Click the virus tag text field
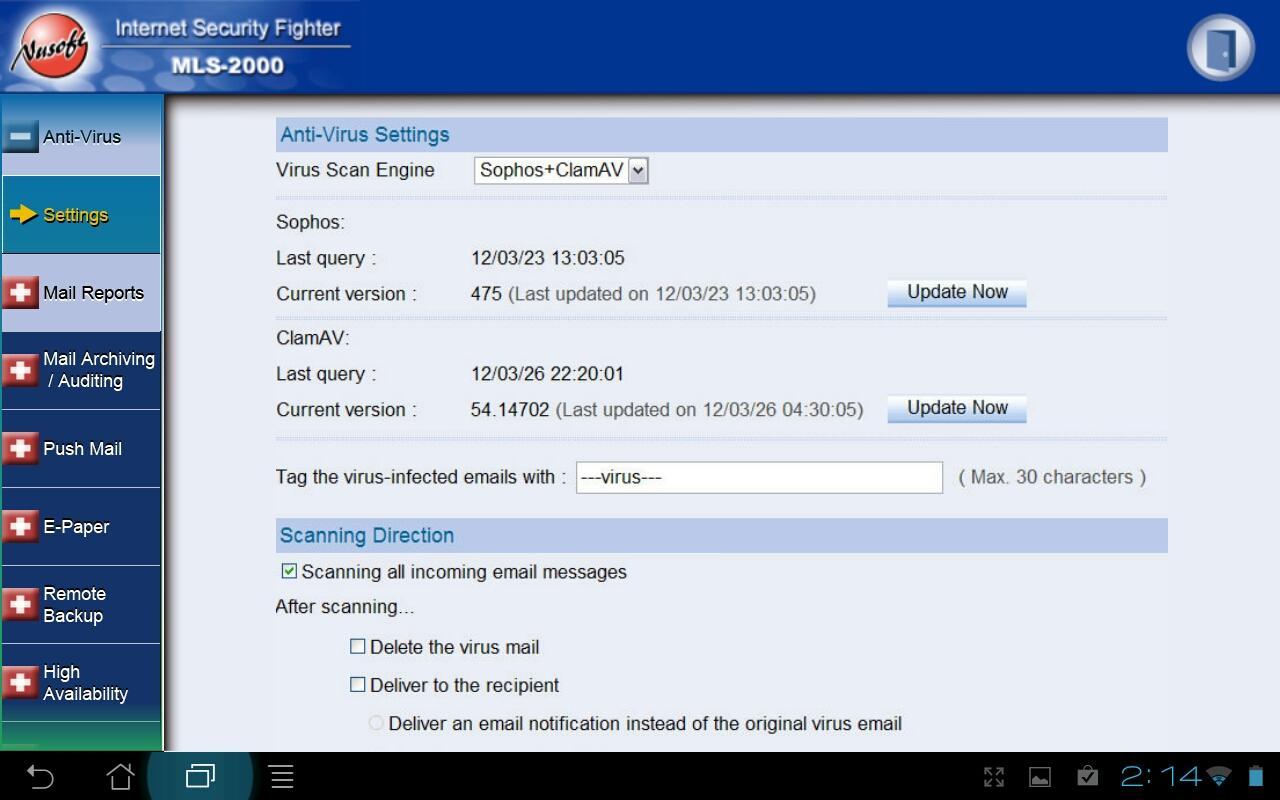 759,477
